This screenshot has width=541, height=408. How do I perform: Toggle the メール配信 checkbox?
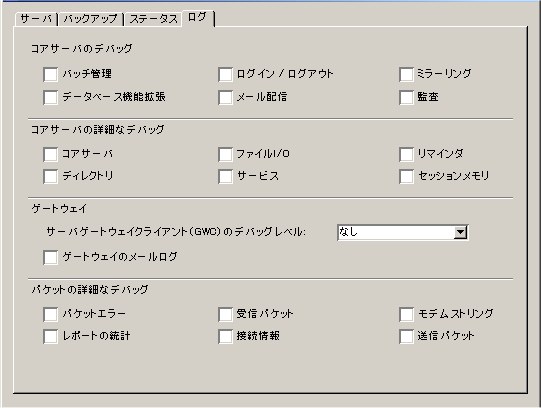[225, 97]
